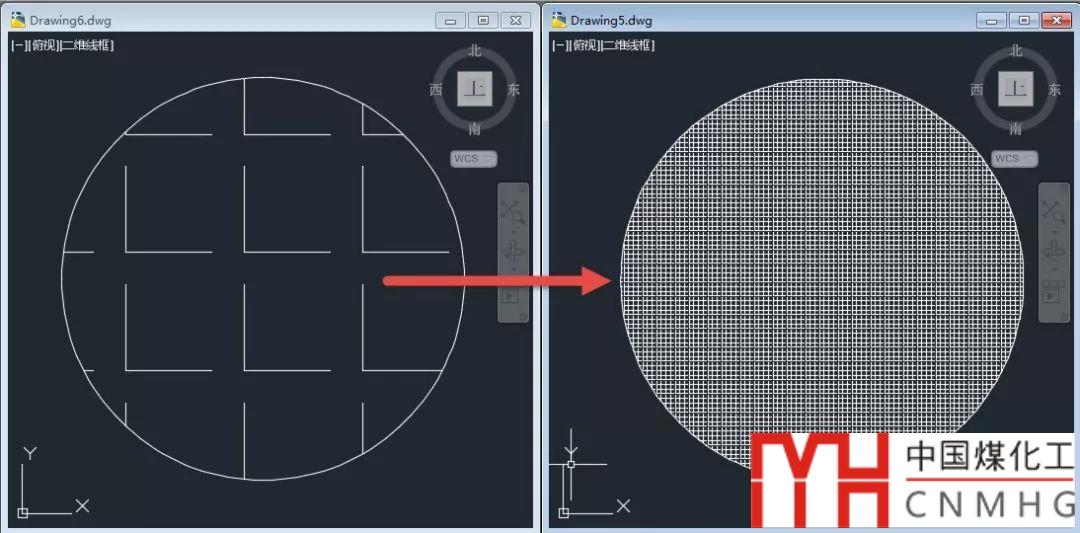Select north (北) on Drawing5 ViewCube compass

[x=1015, y=51]
